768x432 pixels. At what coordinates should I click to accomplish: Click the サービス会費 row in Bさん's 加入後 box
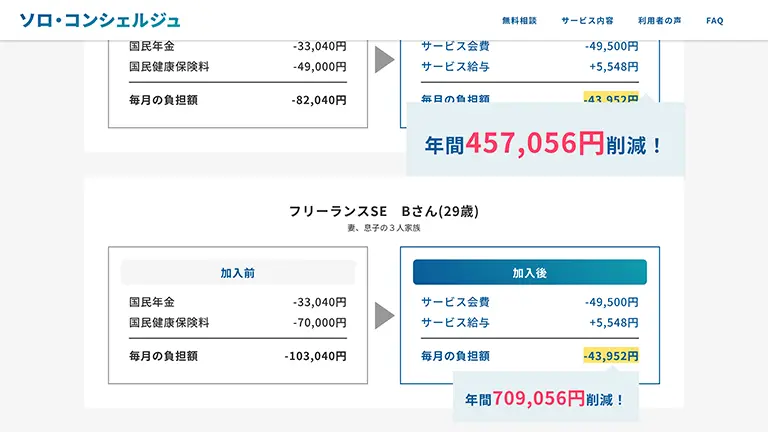[x=529, y=302]
